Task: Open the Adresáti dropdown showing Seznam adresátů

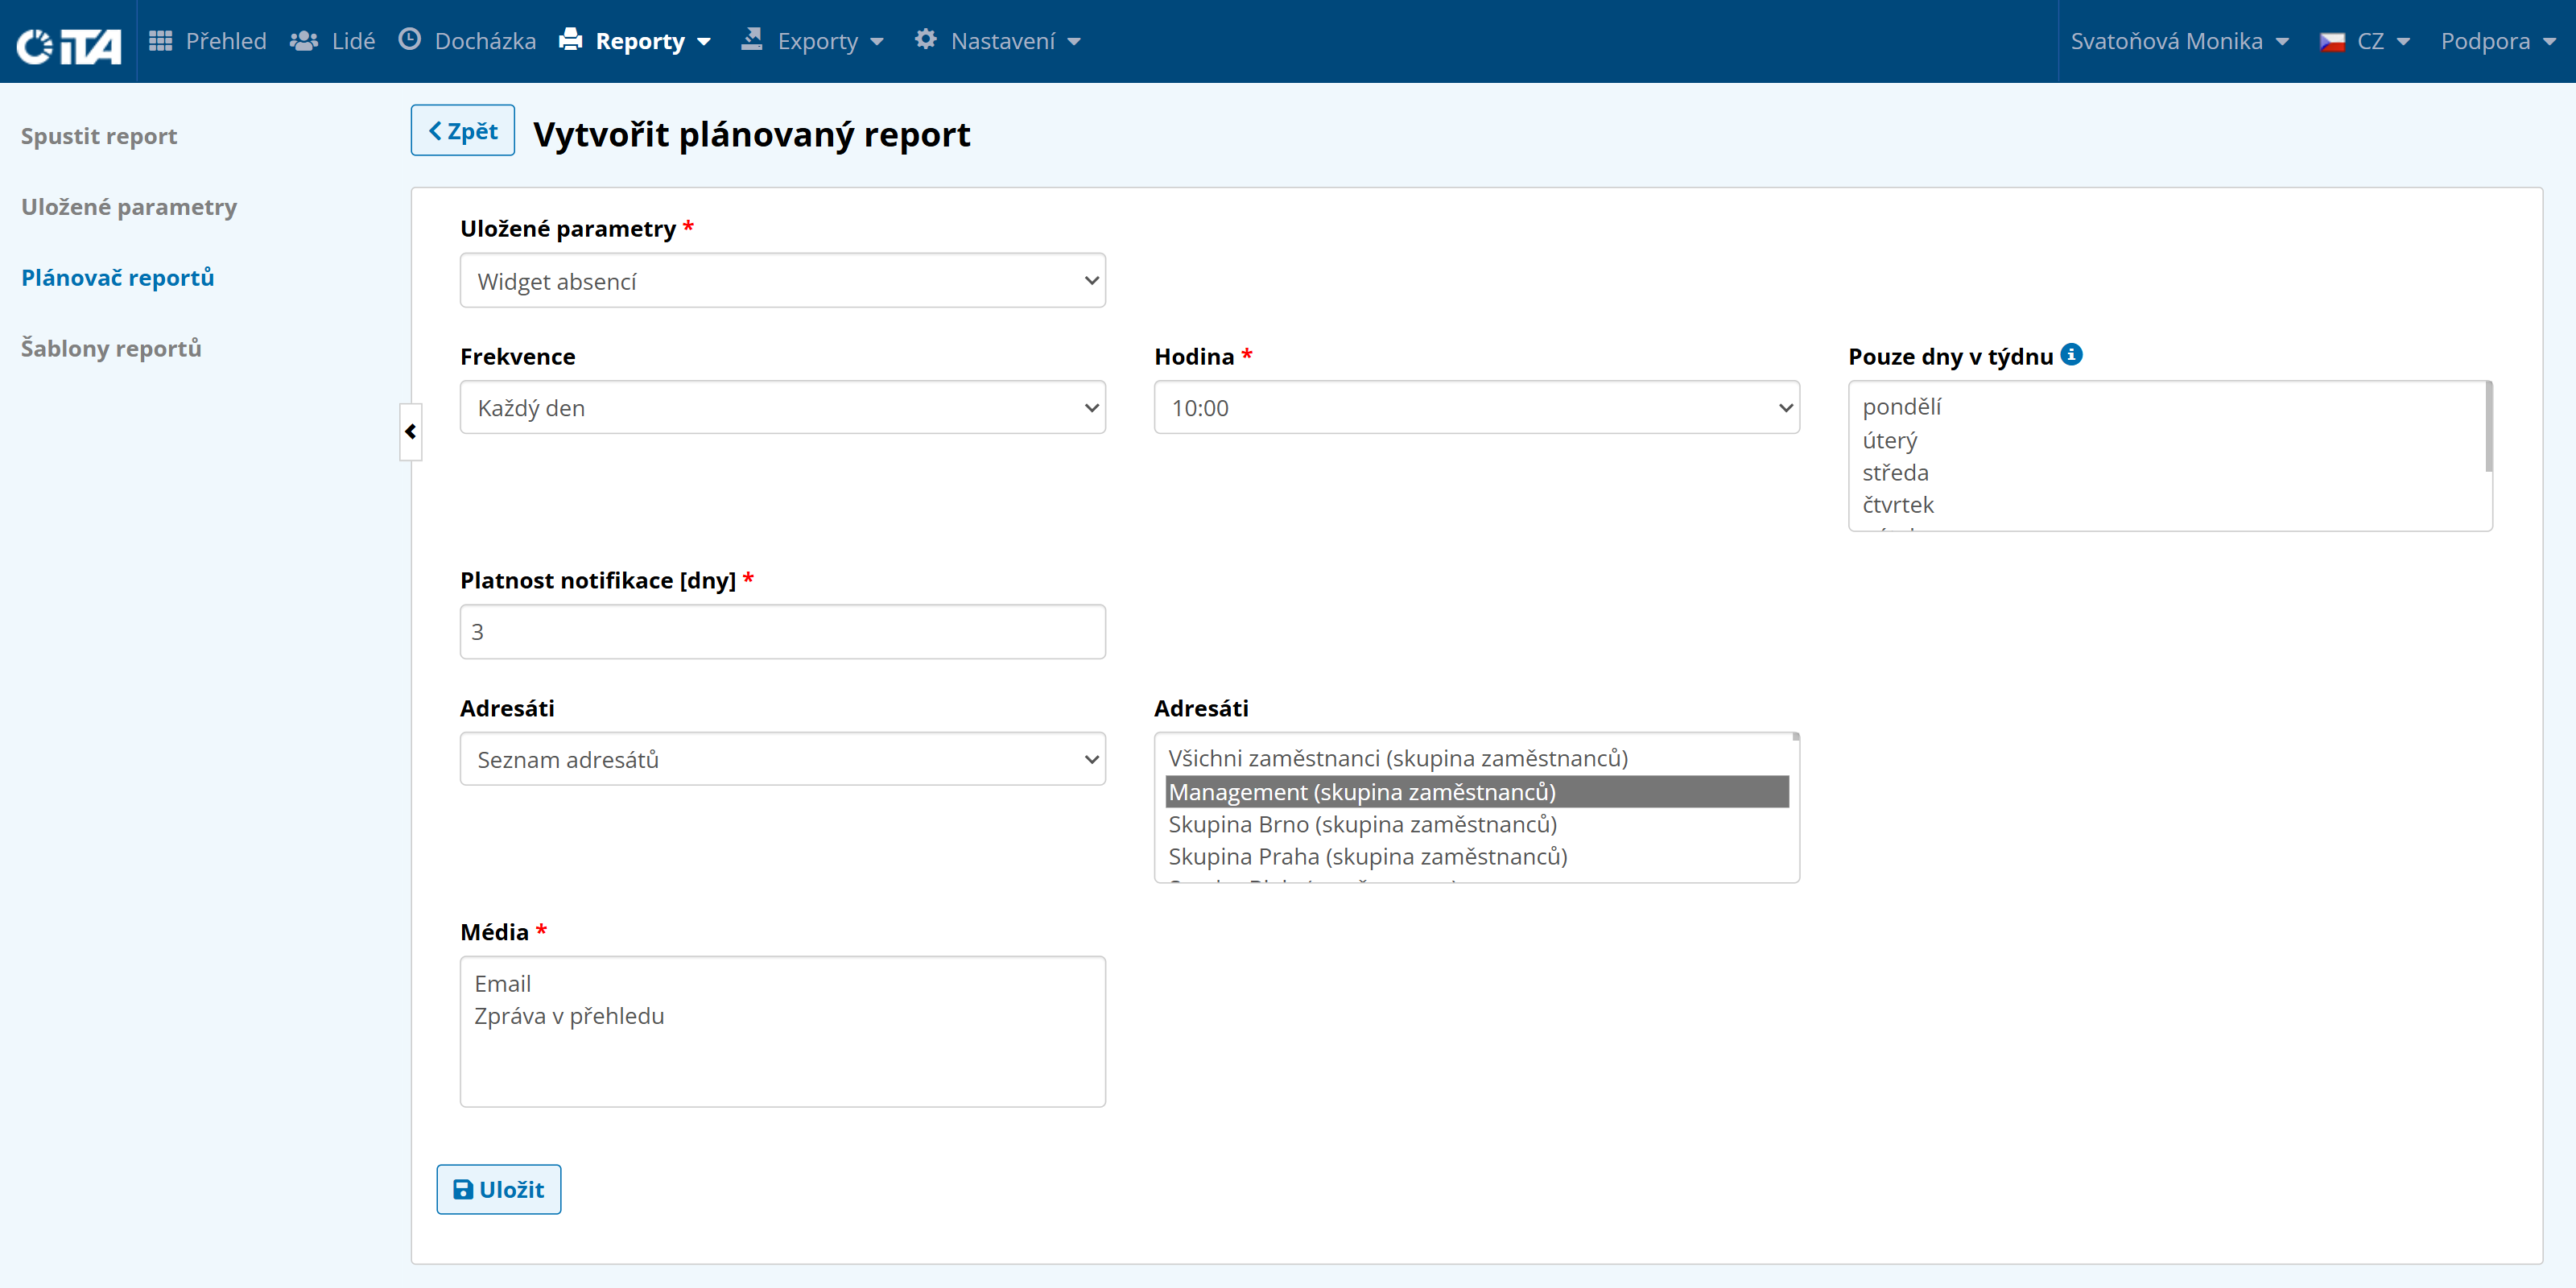Action: point(783,759)
